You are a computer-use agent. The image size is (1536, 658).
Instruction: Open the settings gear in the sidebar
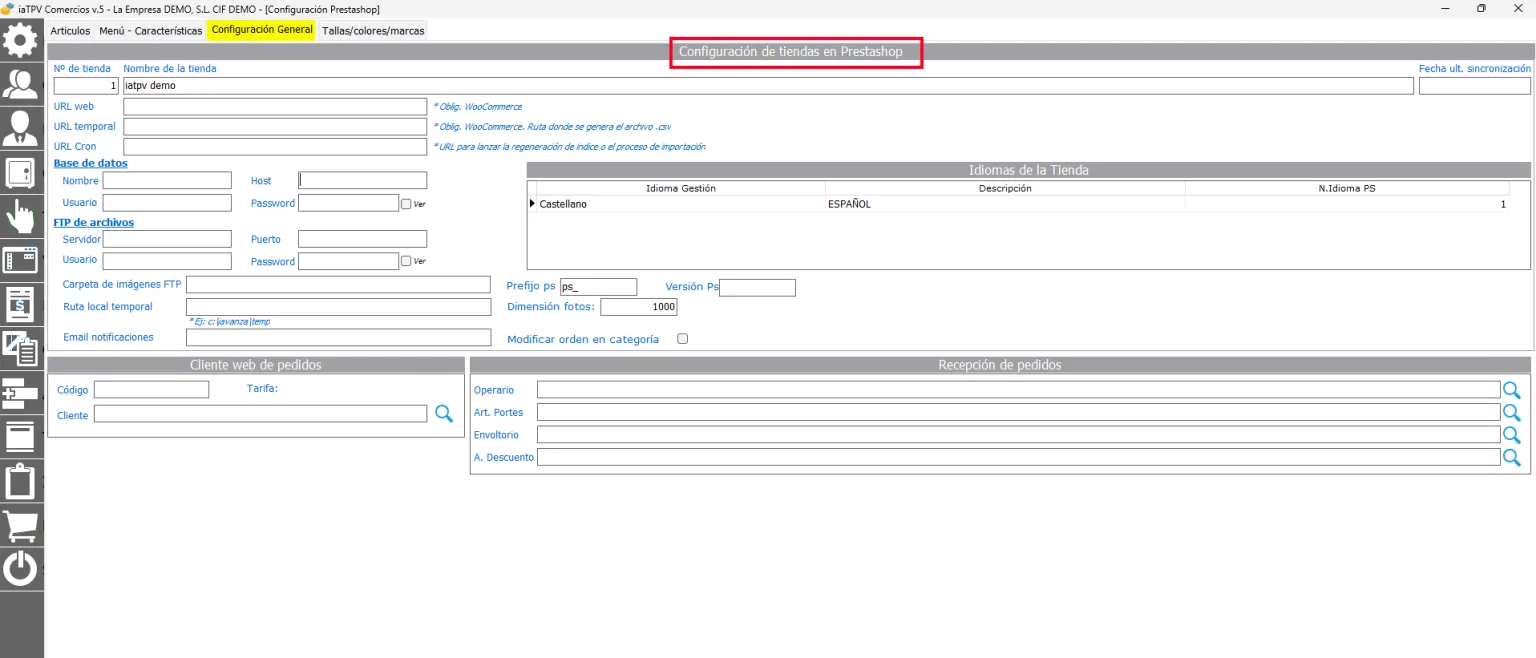coord(21,40)
